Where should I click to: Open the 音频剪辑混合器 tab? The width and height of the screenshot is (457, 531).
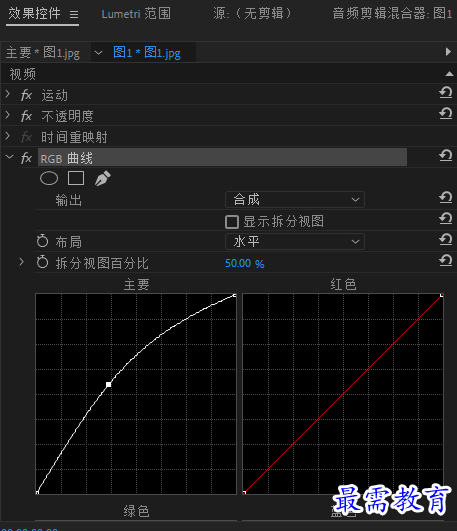click(392, 14)
